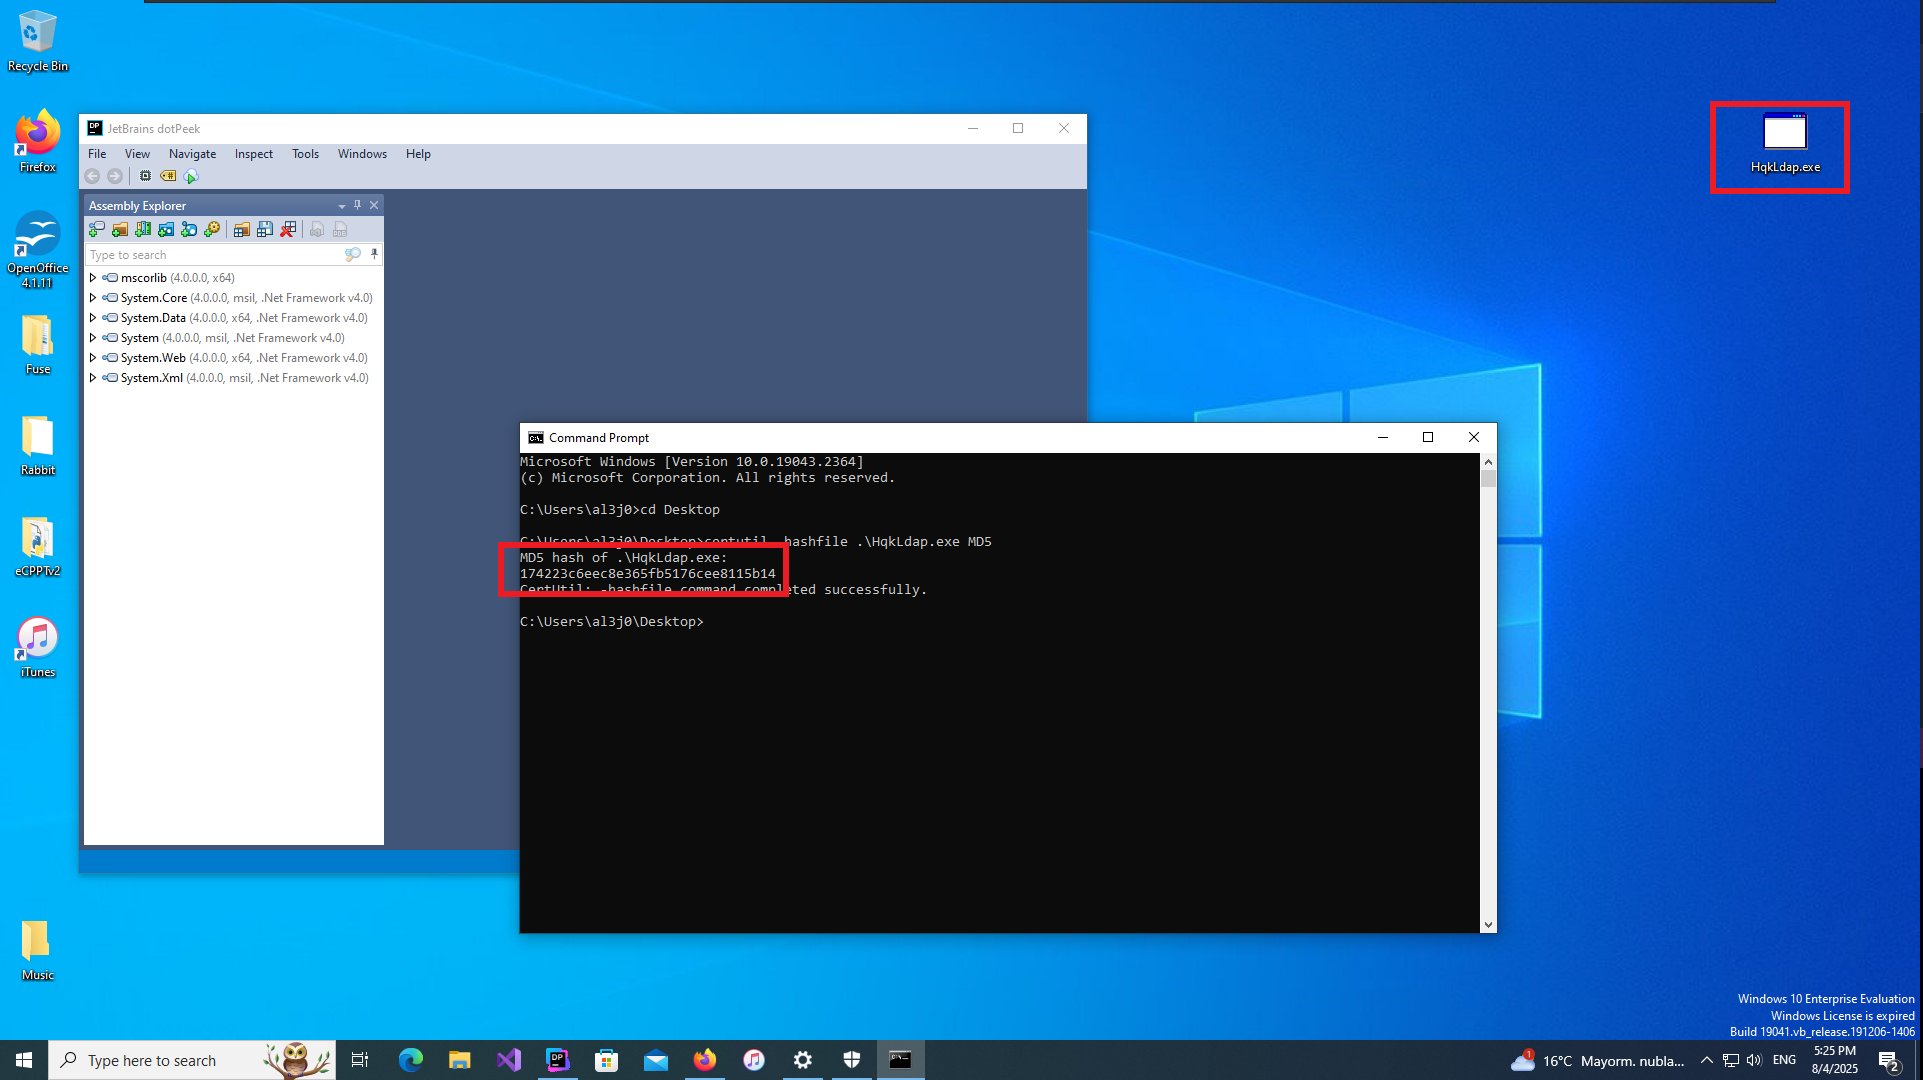
Task: Click the Navigate Back arrow in dotPeek toolbar
Action: 92,176
